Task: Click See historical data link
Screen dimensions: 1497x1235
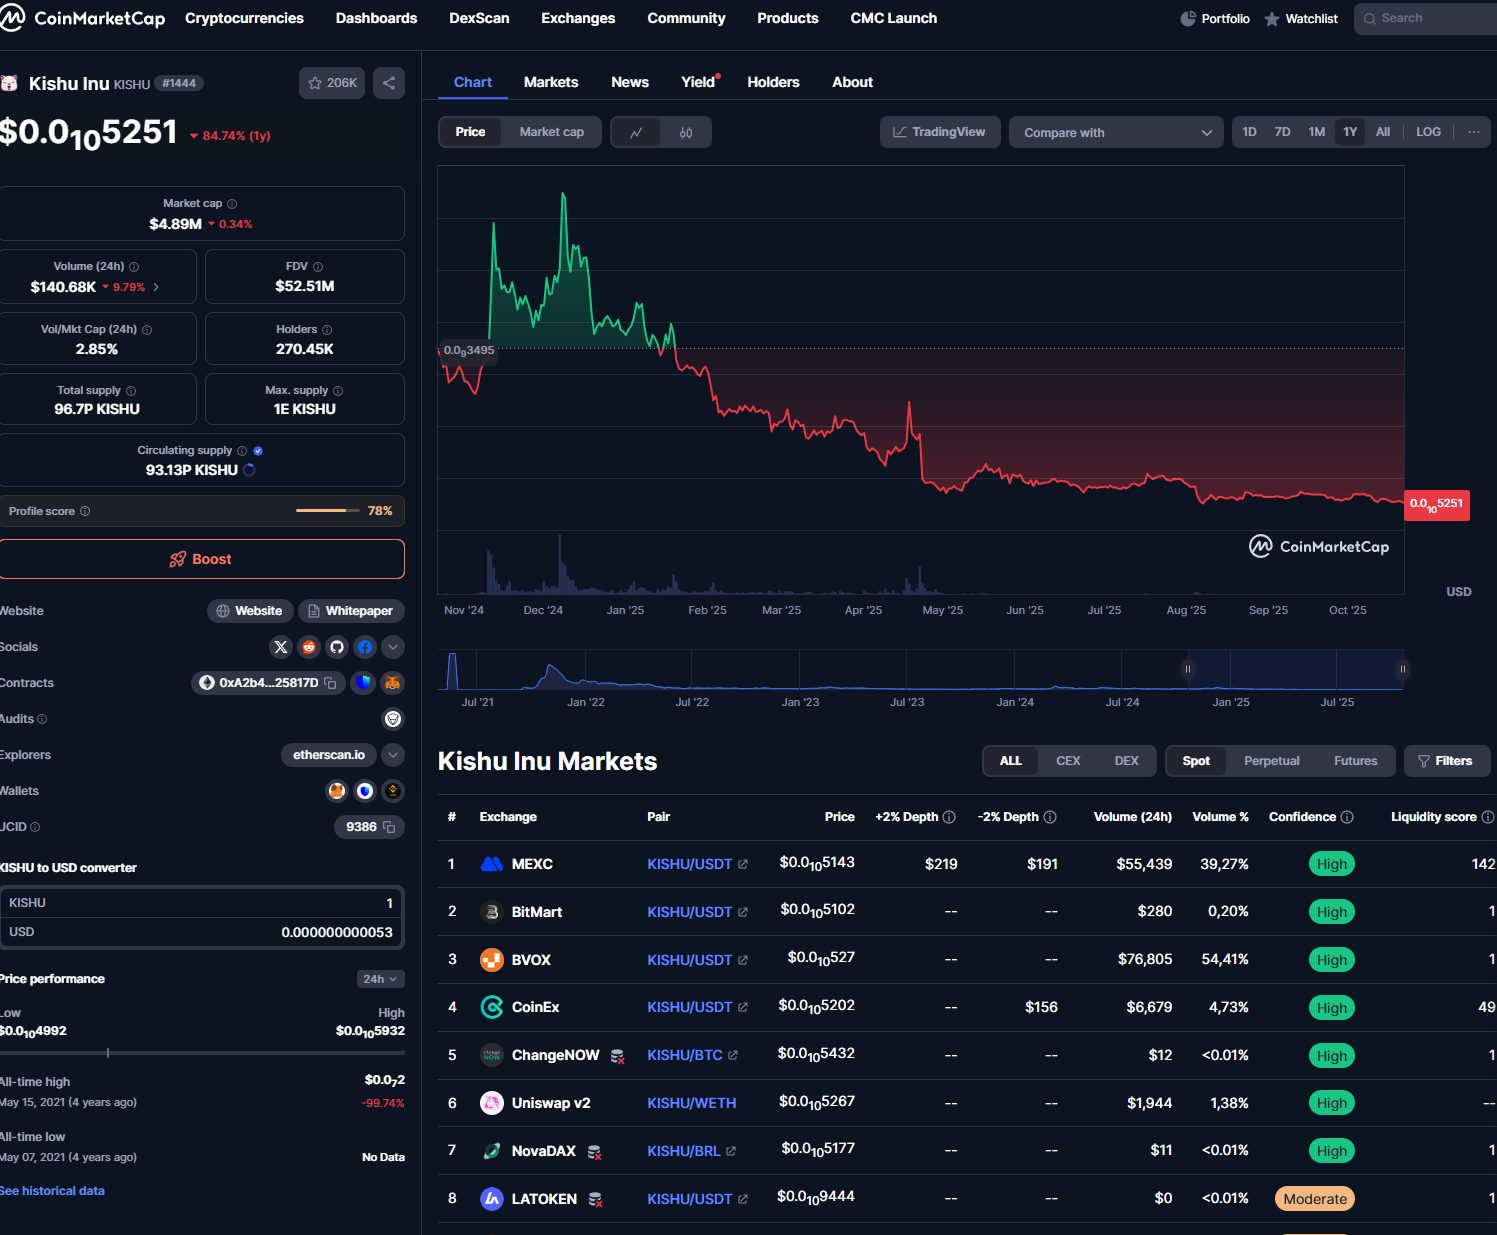Action: click(52, 1191)
